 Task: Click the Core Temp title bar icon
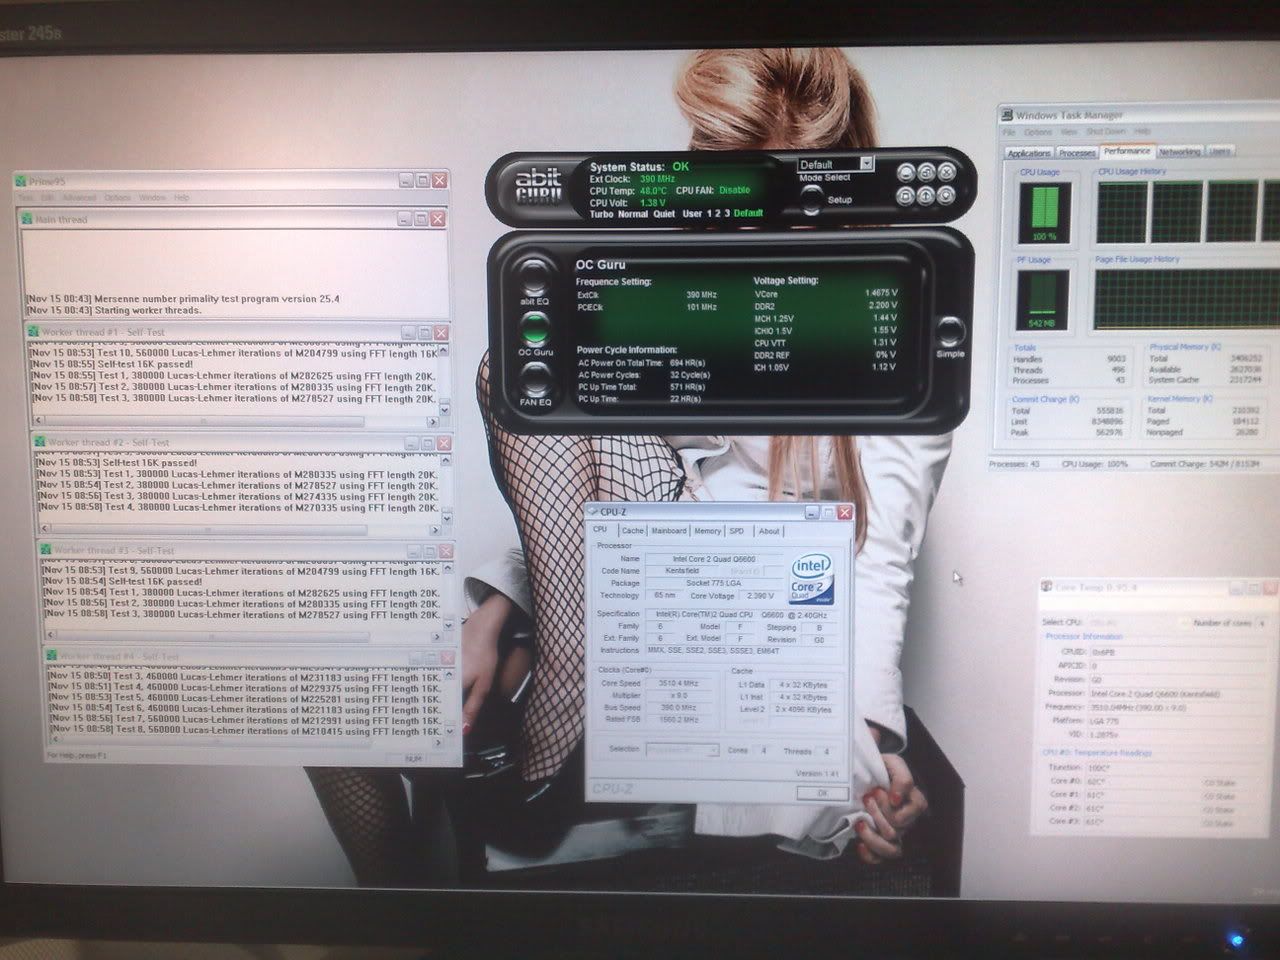pos(1046,587)
